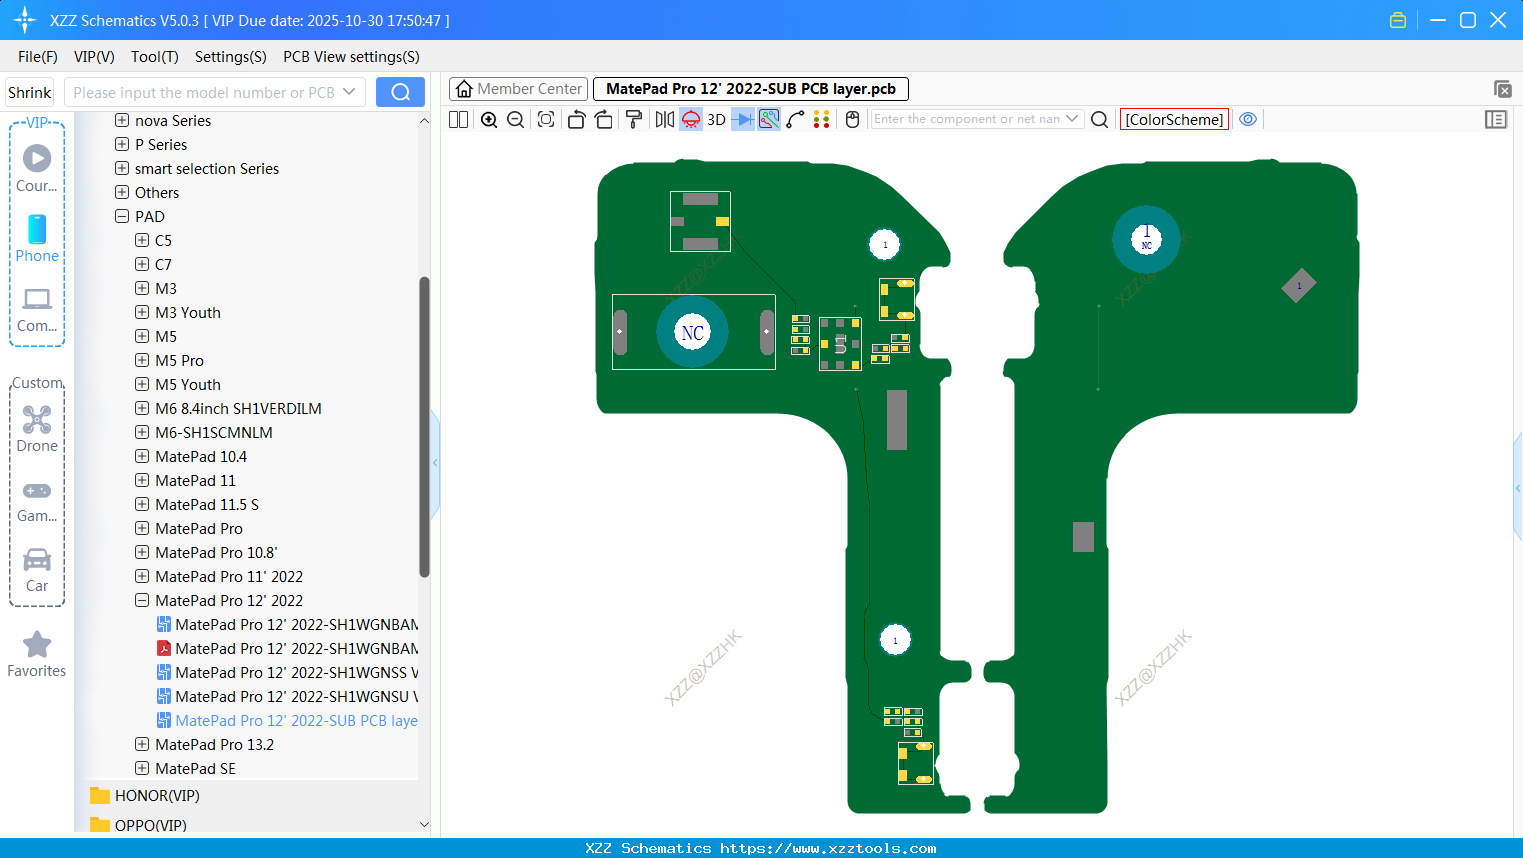Click the model number search input field
Viewport: 1523px width, 858px height.
click(204, 92)
